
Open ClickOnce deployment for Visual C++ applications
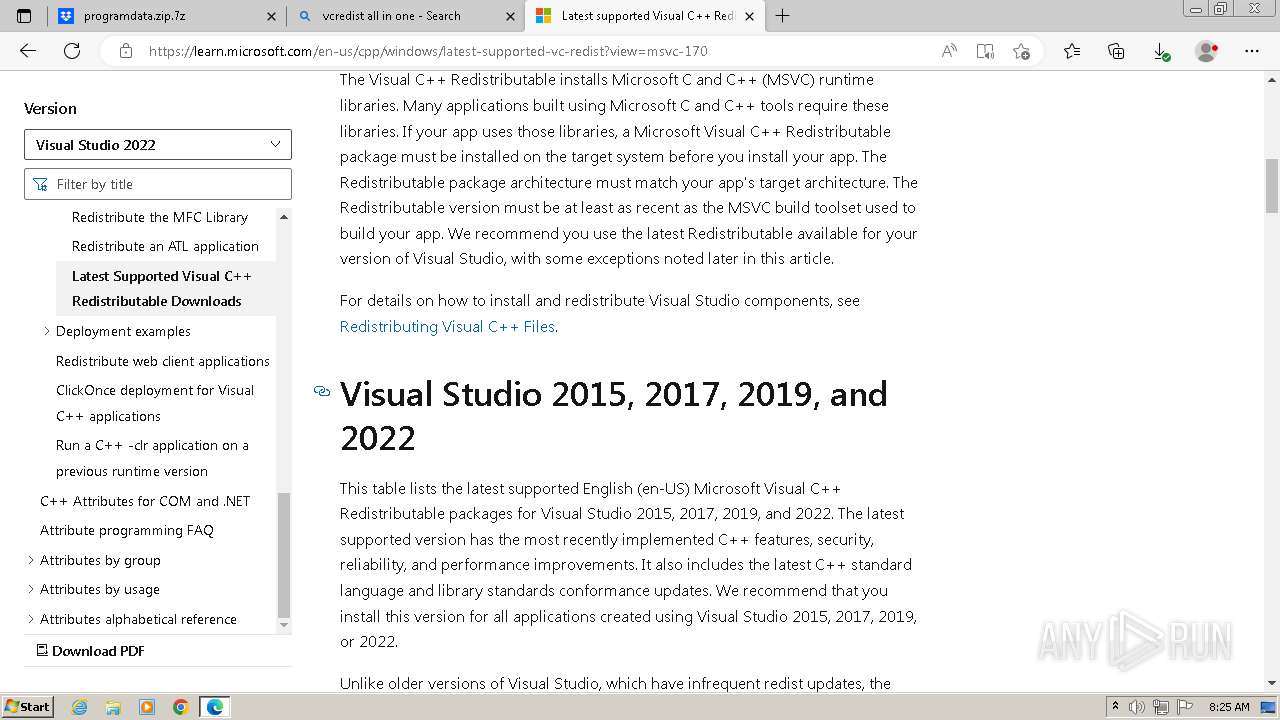[x=155, y=403]
